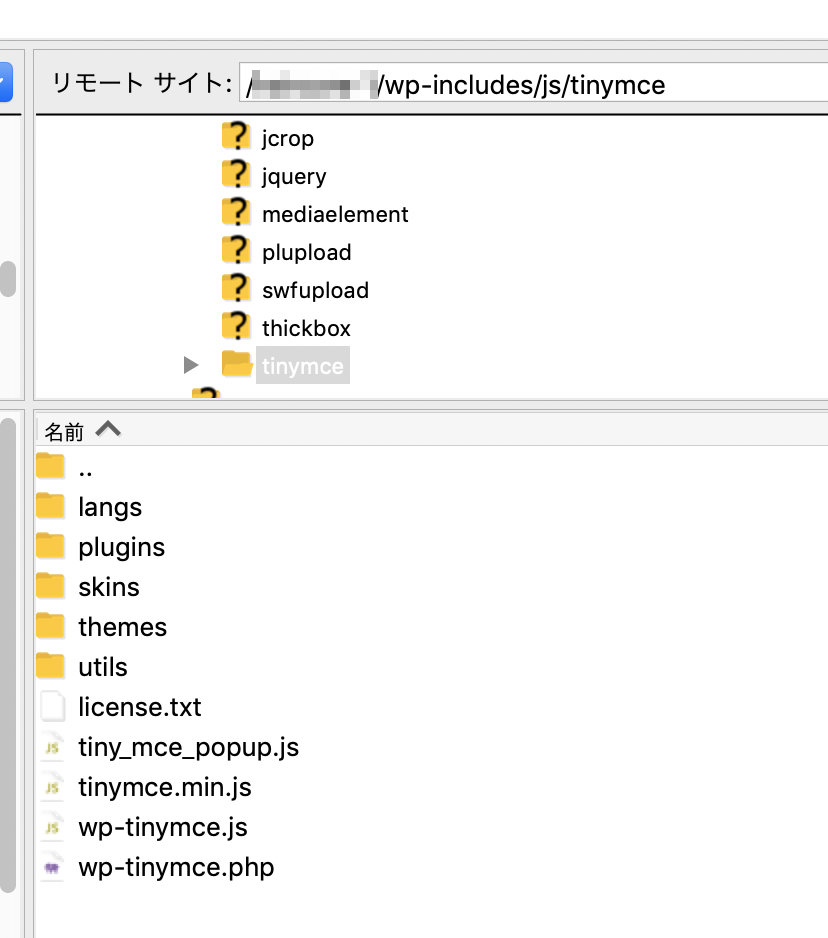Go to parent directory ".."
The height and width of the screenshot is (938, 828).
[x=85, y=467]
